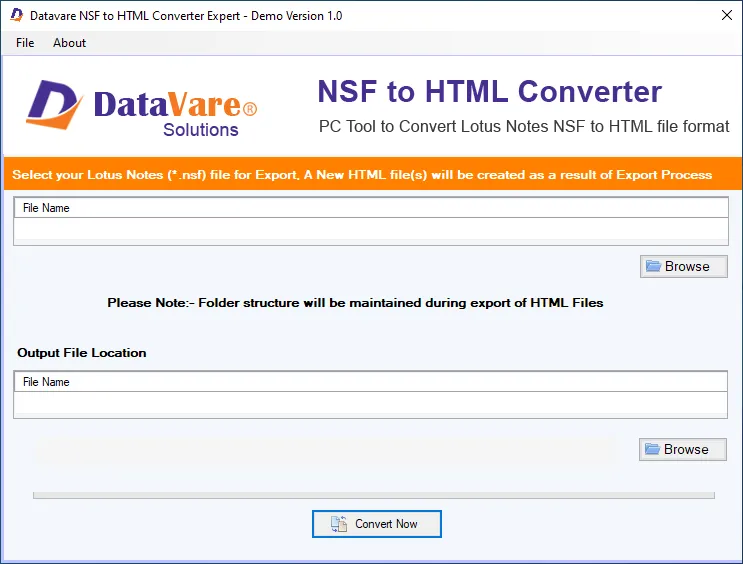Click the NSF to HTML Converter heading
Image resolution: width=743 pixels, height=564 pixels.
(489, 91)
